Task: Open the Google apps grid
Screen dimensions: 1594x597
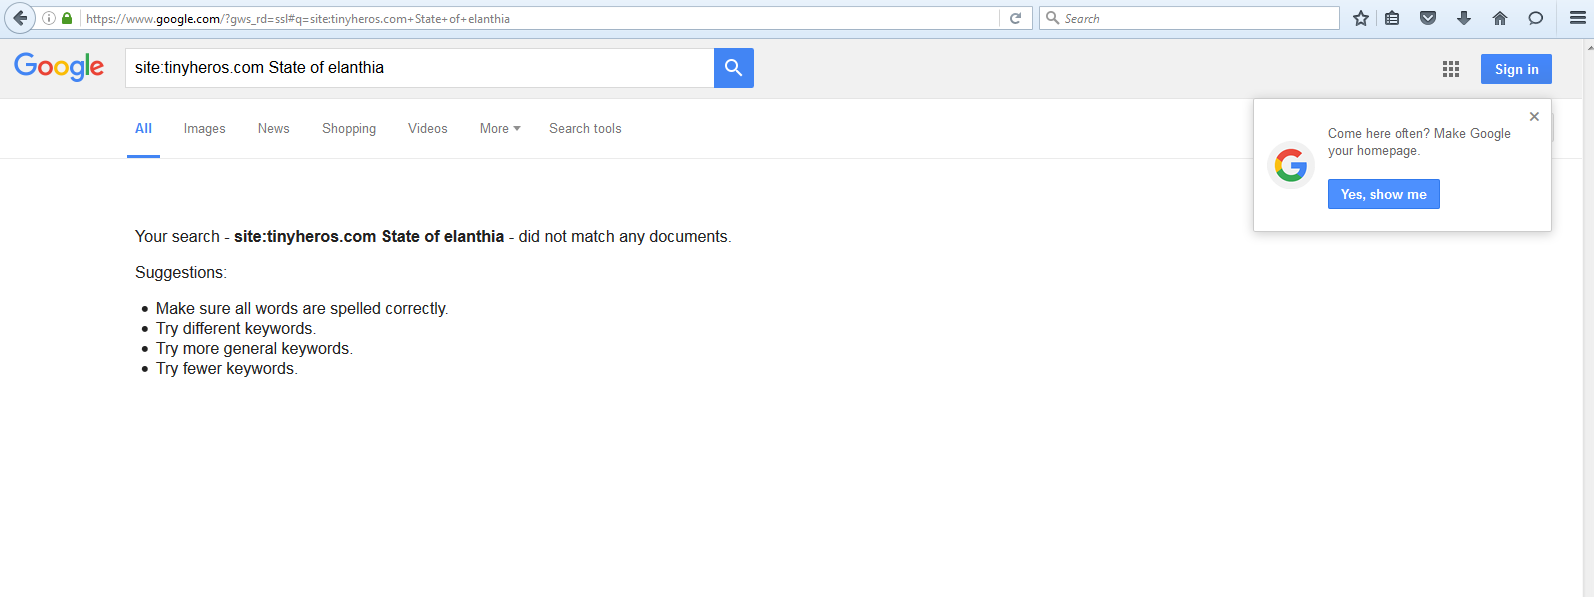Action: [x=1451, y=69]
